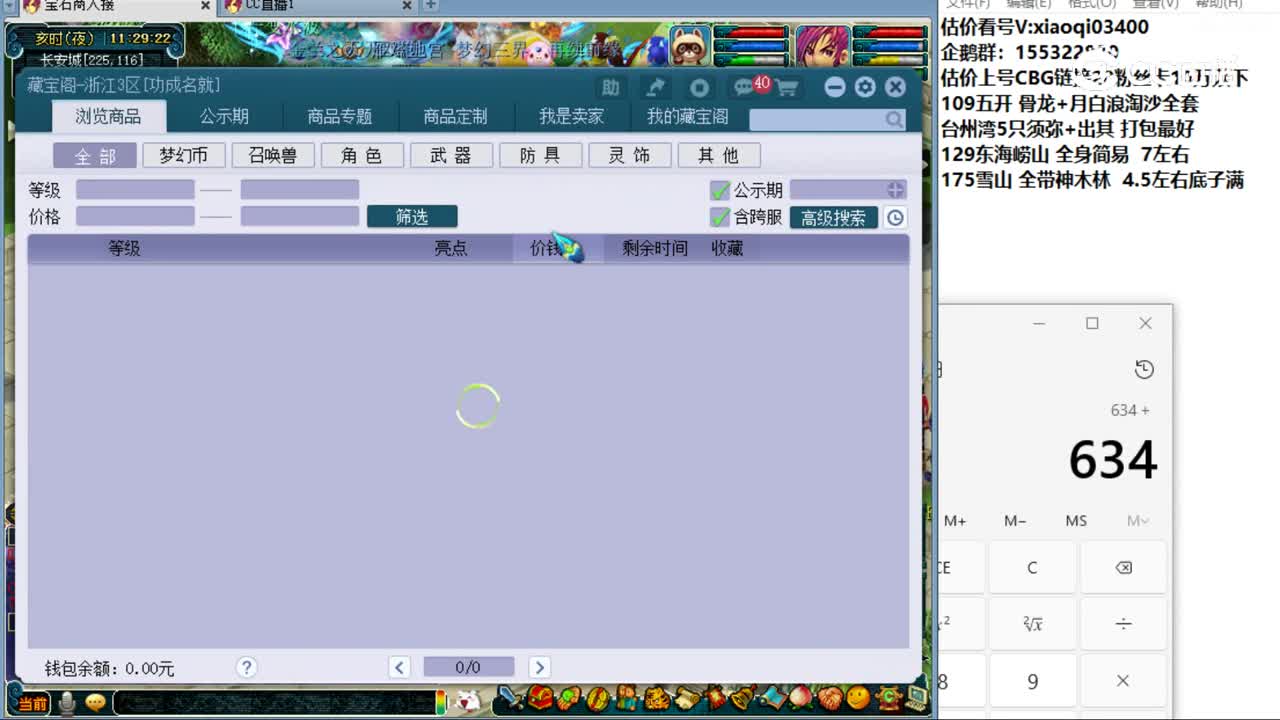The height and width of the screenshot is (720, 1280).
Task: Open the shopping cart in 藏宝阁
Action: click(x=788, y=87)
